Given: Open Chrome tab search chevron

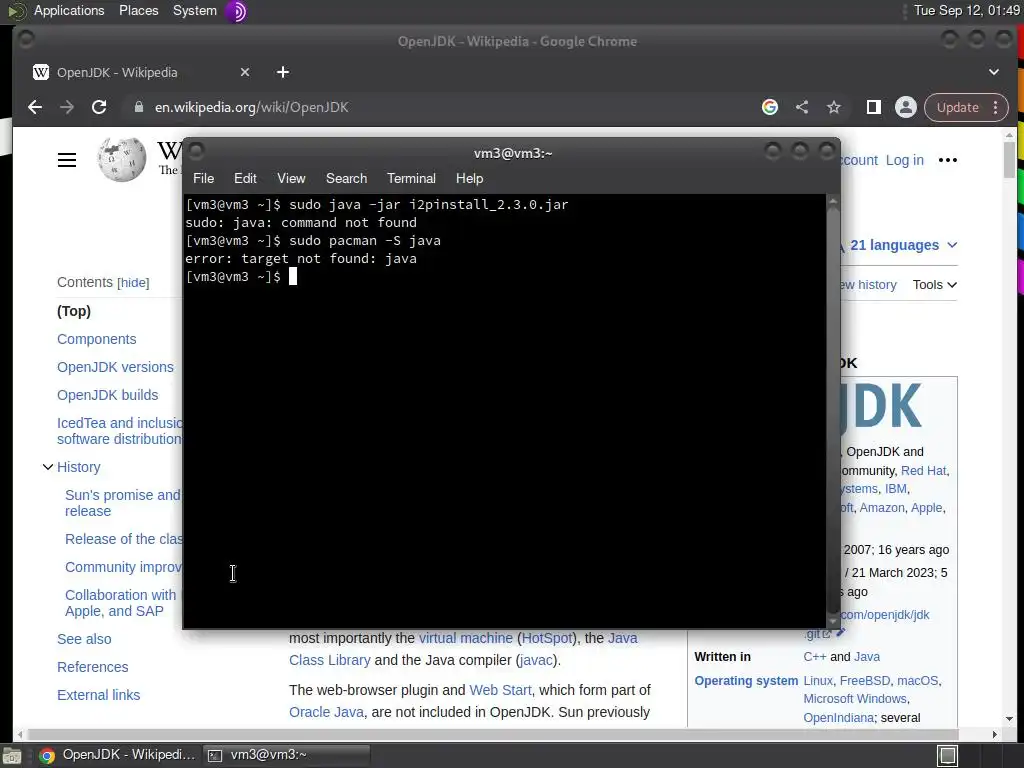Looking at the screenshot, I should 994,72.
